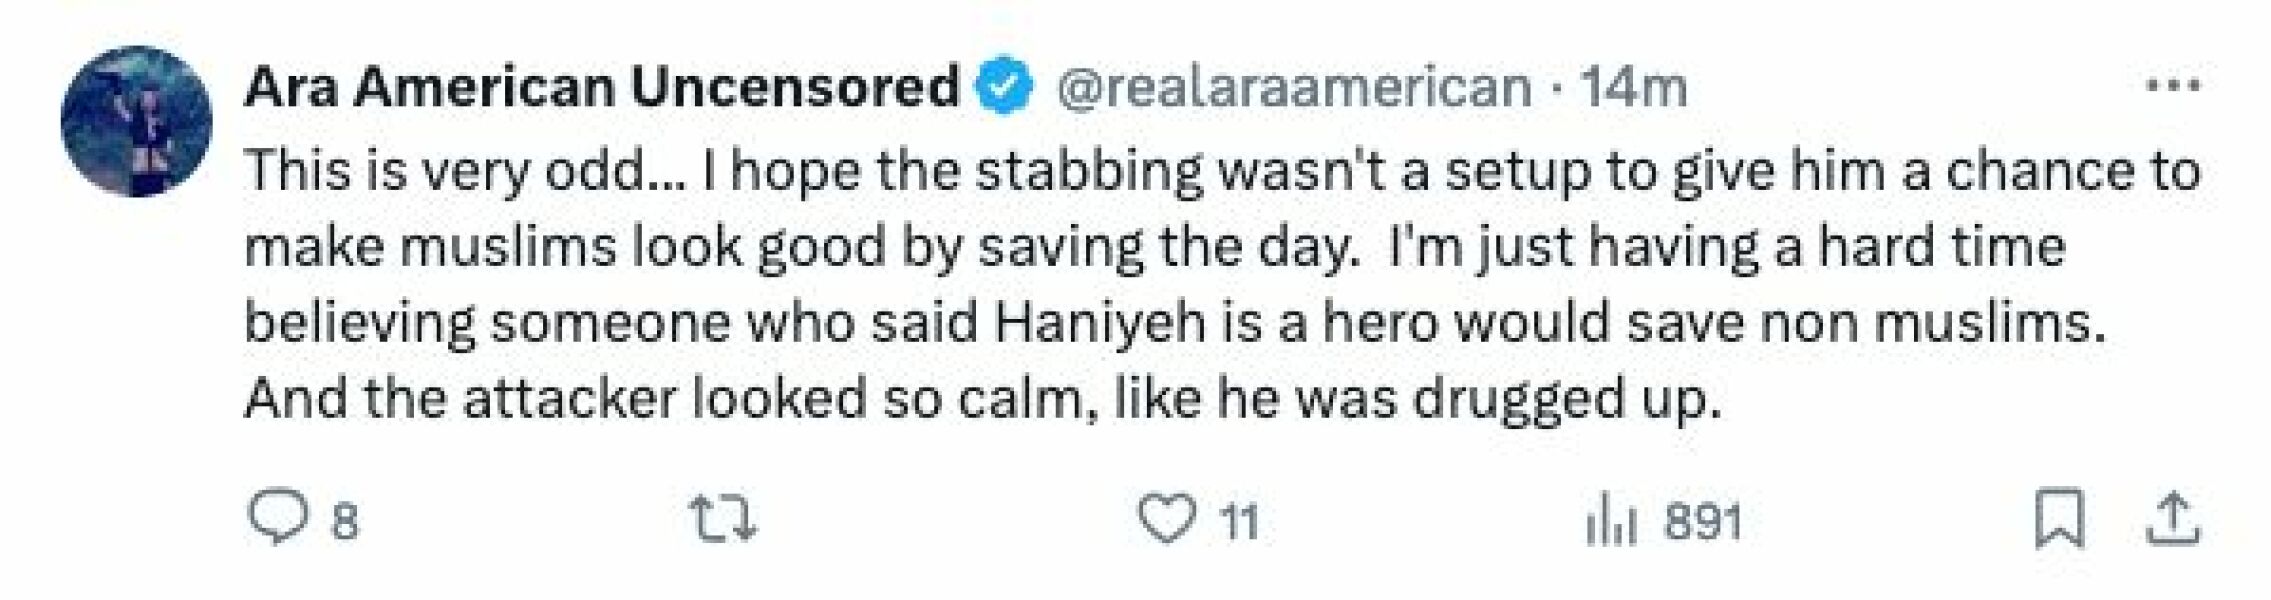Click the like count 11

[1240, 521]
